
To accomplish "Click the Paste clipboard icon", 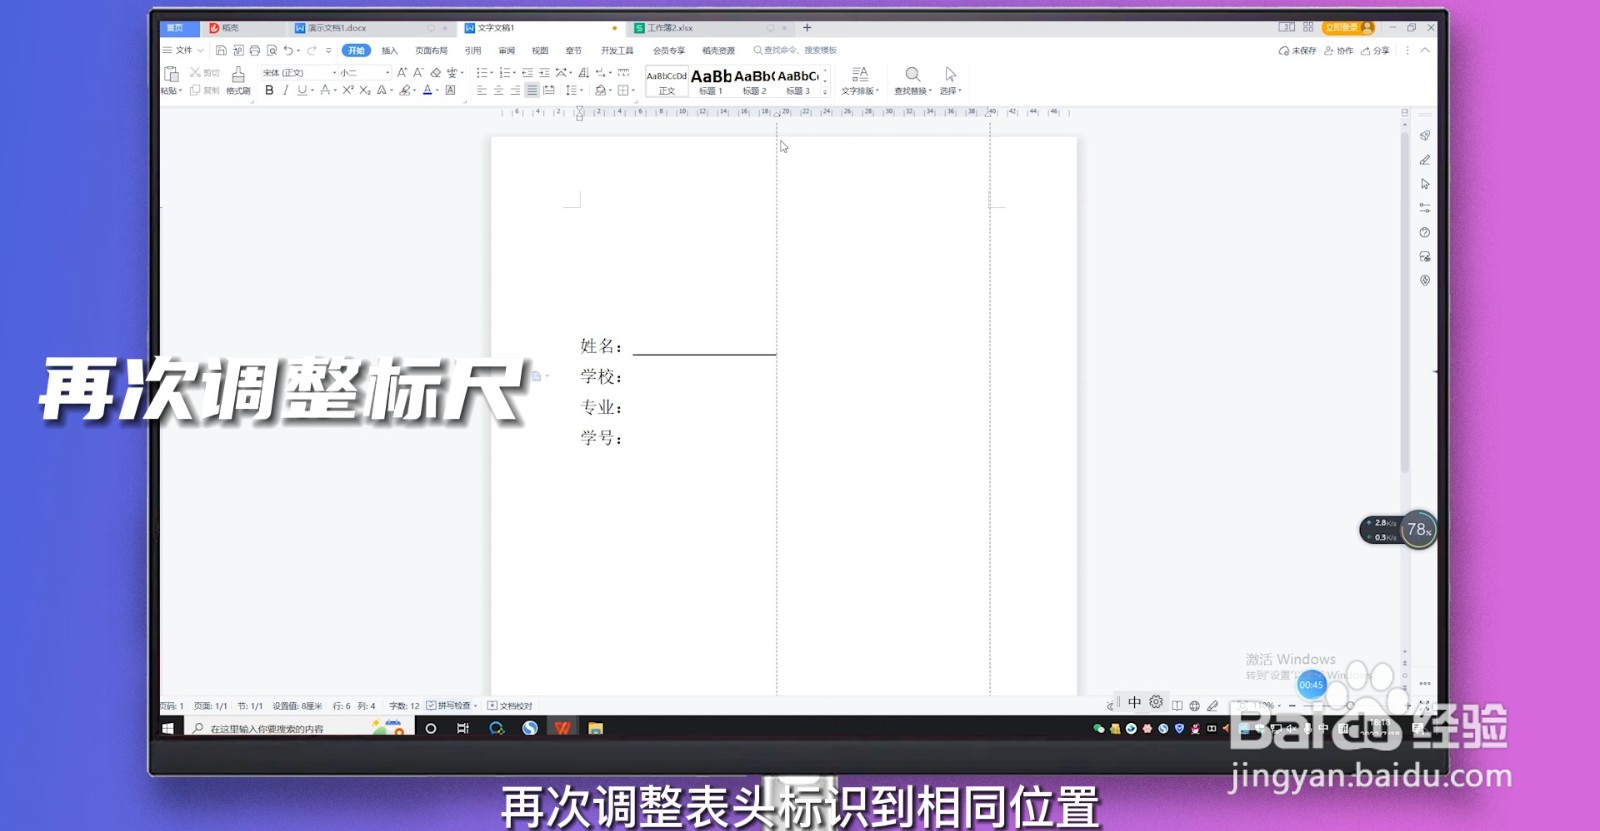I will [171, 74].
